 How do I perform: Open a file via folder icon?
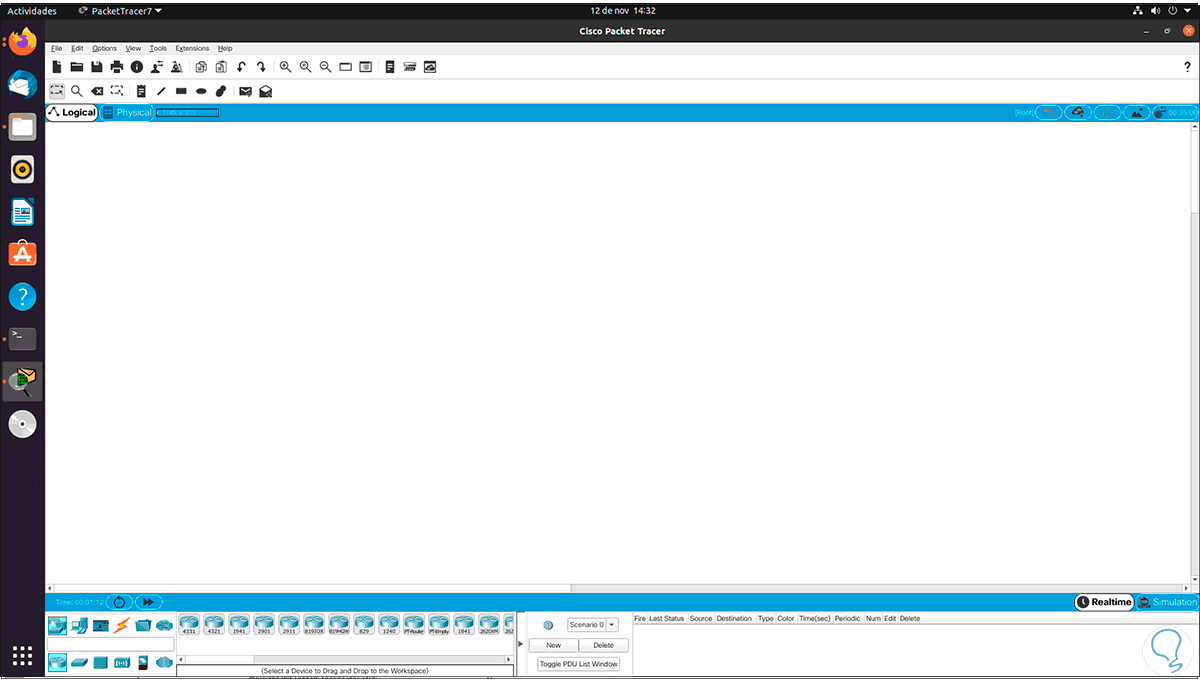tap(77, 67)
